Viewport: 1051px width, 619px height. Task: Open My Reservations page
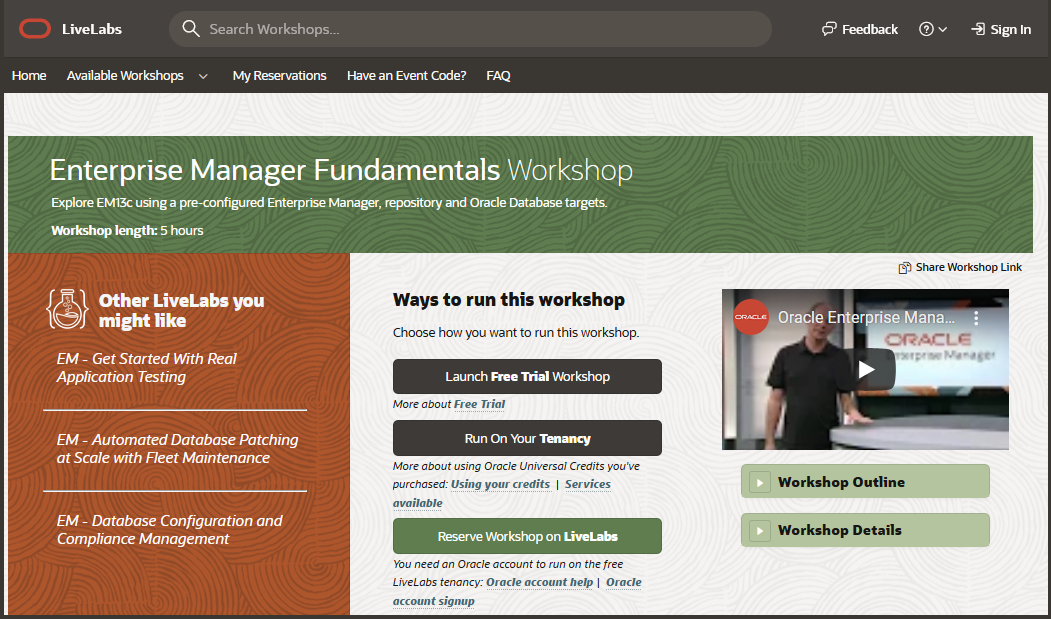point(280,76)
